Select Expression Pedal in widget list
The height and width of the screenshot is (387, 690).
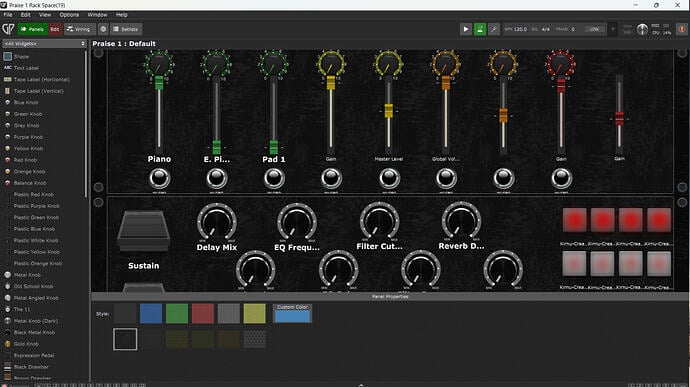click(34, 355)
